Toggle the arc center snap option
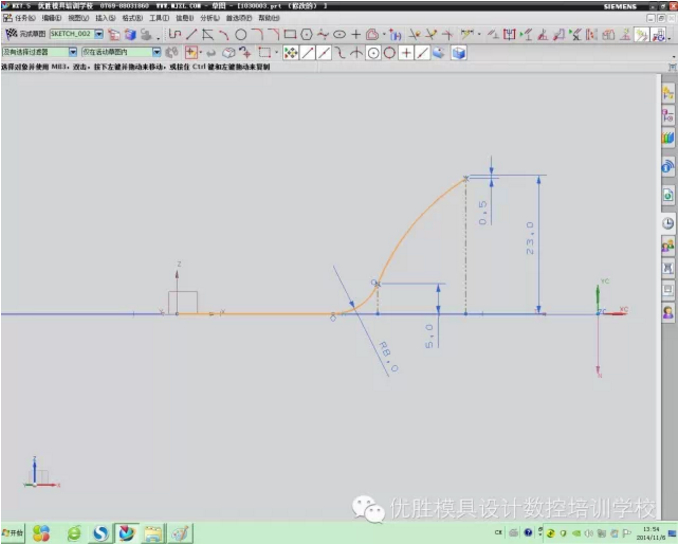The image size is (679, 545). coord(373,52)
